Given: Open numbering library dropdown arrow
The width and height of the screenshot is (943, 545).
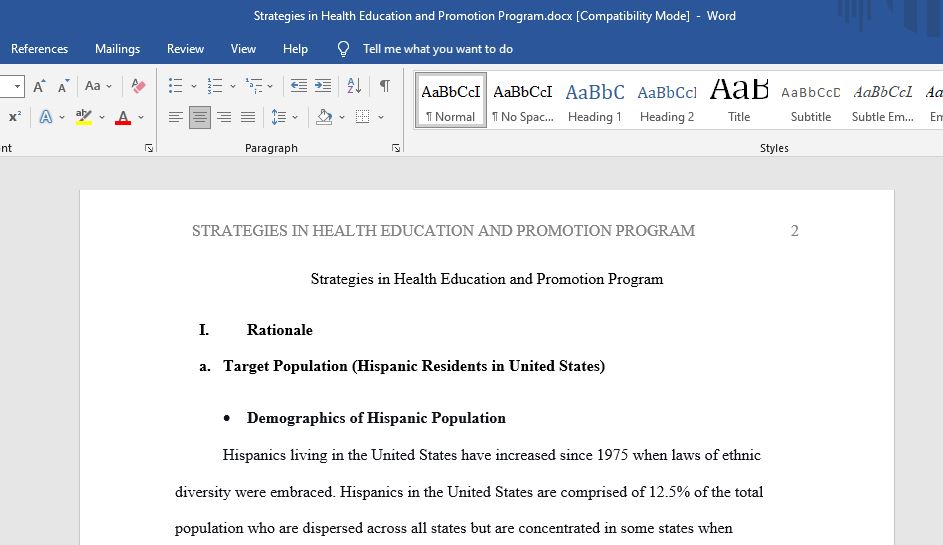Looking at the screenshot, I should pyautogui.click(x=233, y=86).
